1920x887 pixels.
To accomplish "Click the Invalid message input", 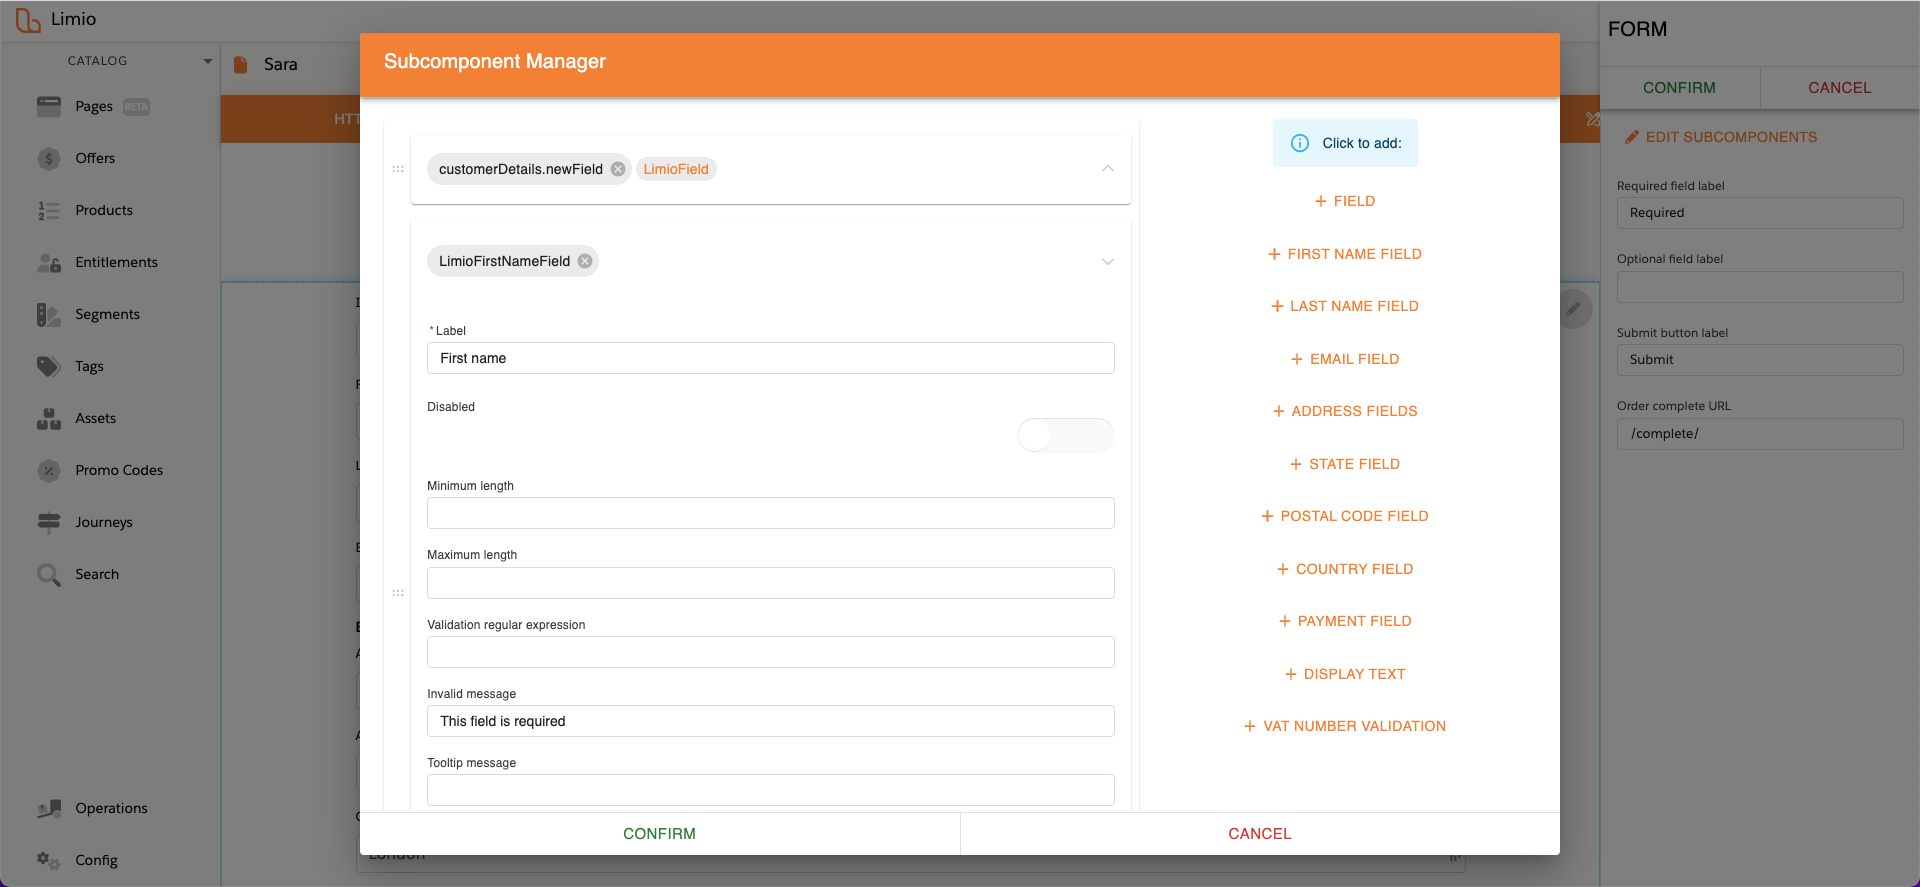I will 770,721.
